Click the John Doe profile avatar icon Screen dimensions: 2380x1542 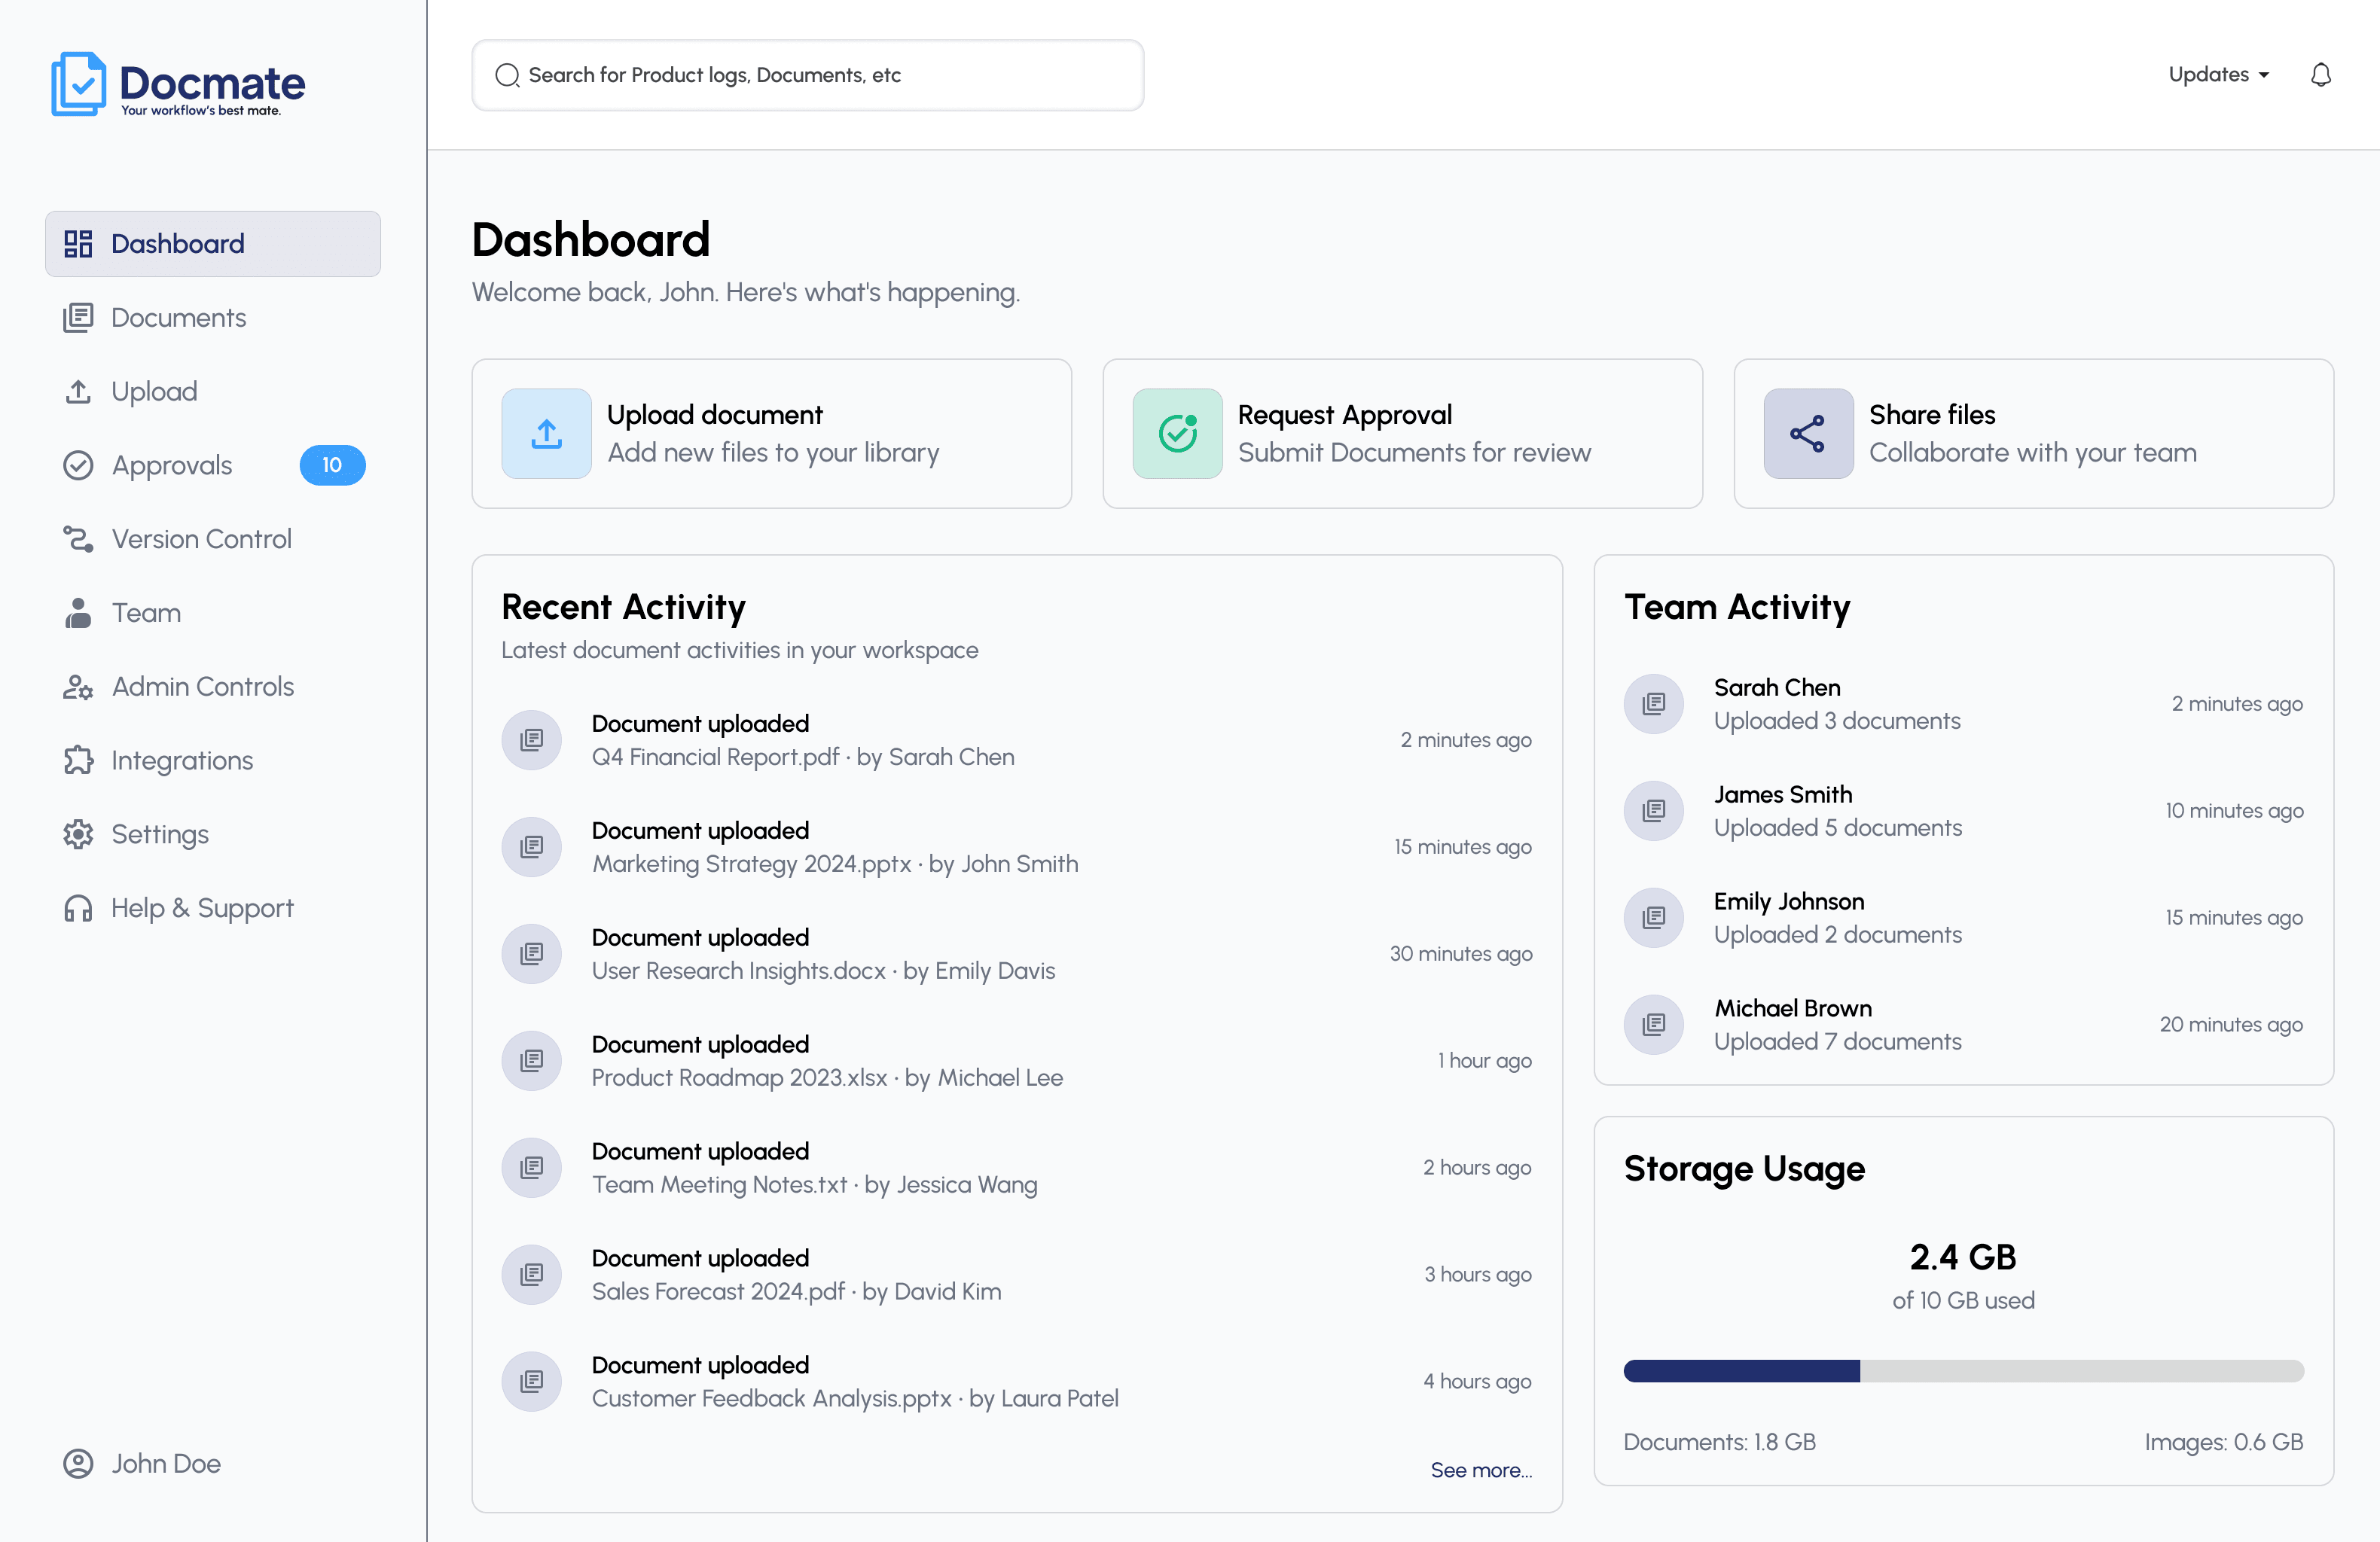[x=78, y=1463]
